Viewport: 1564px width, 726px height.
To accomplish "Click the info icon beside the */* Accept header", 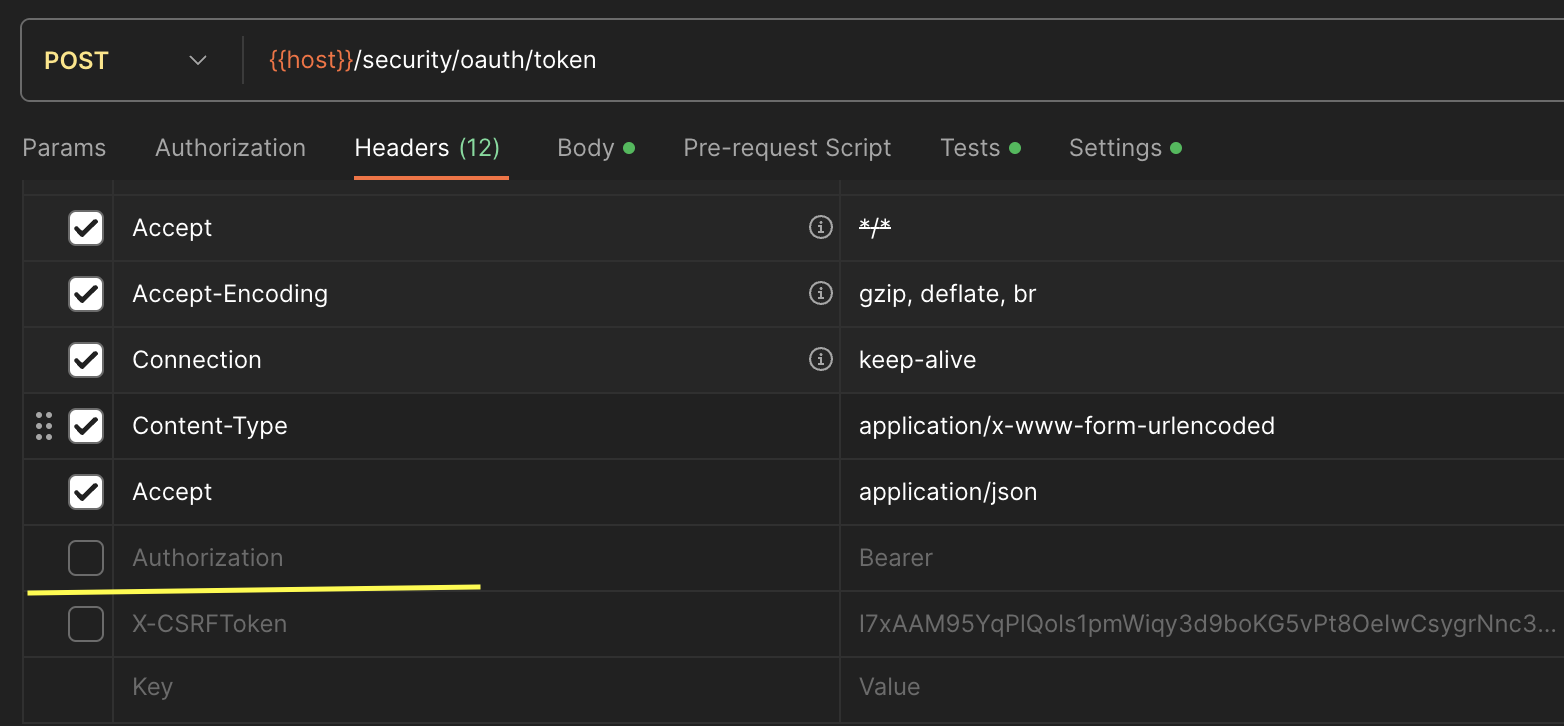I will click(820, 228).
